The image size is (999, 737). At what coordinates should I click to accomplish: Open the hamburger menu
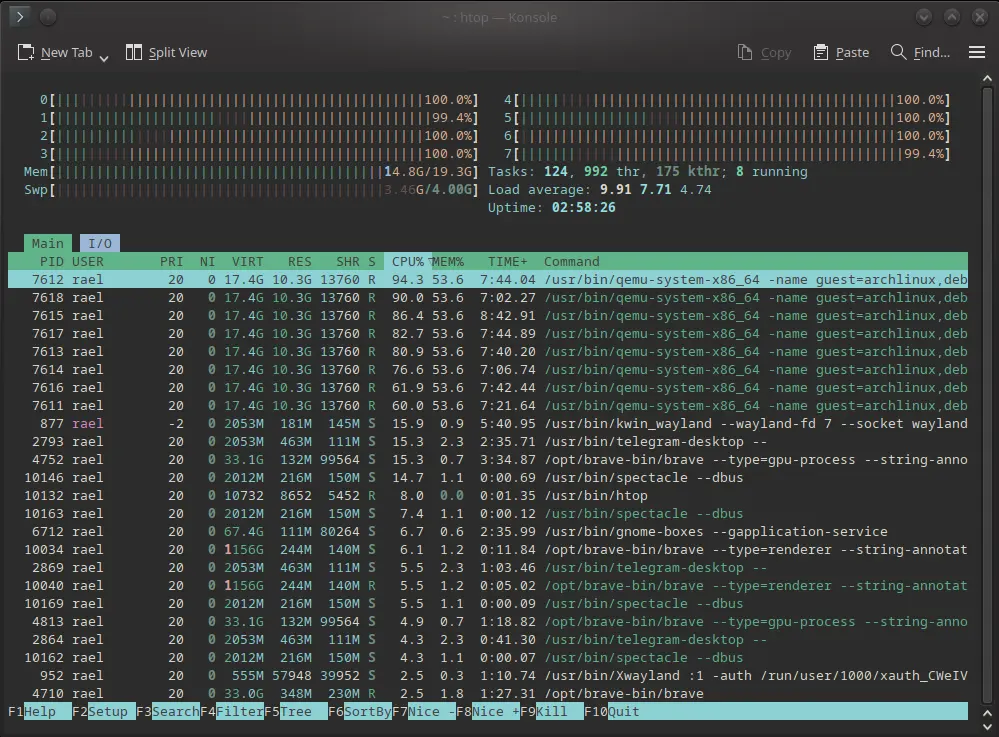(977, 52)
